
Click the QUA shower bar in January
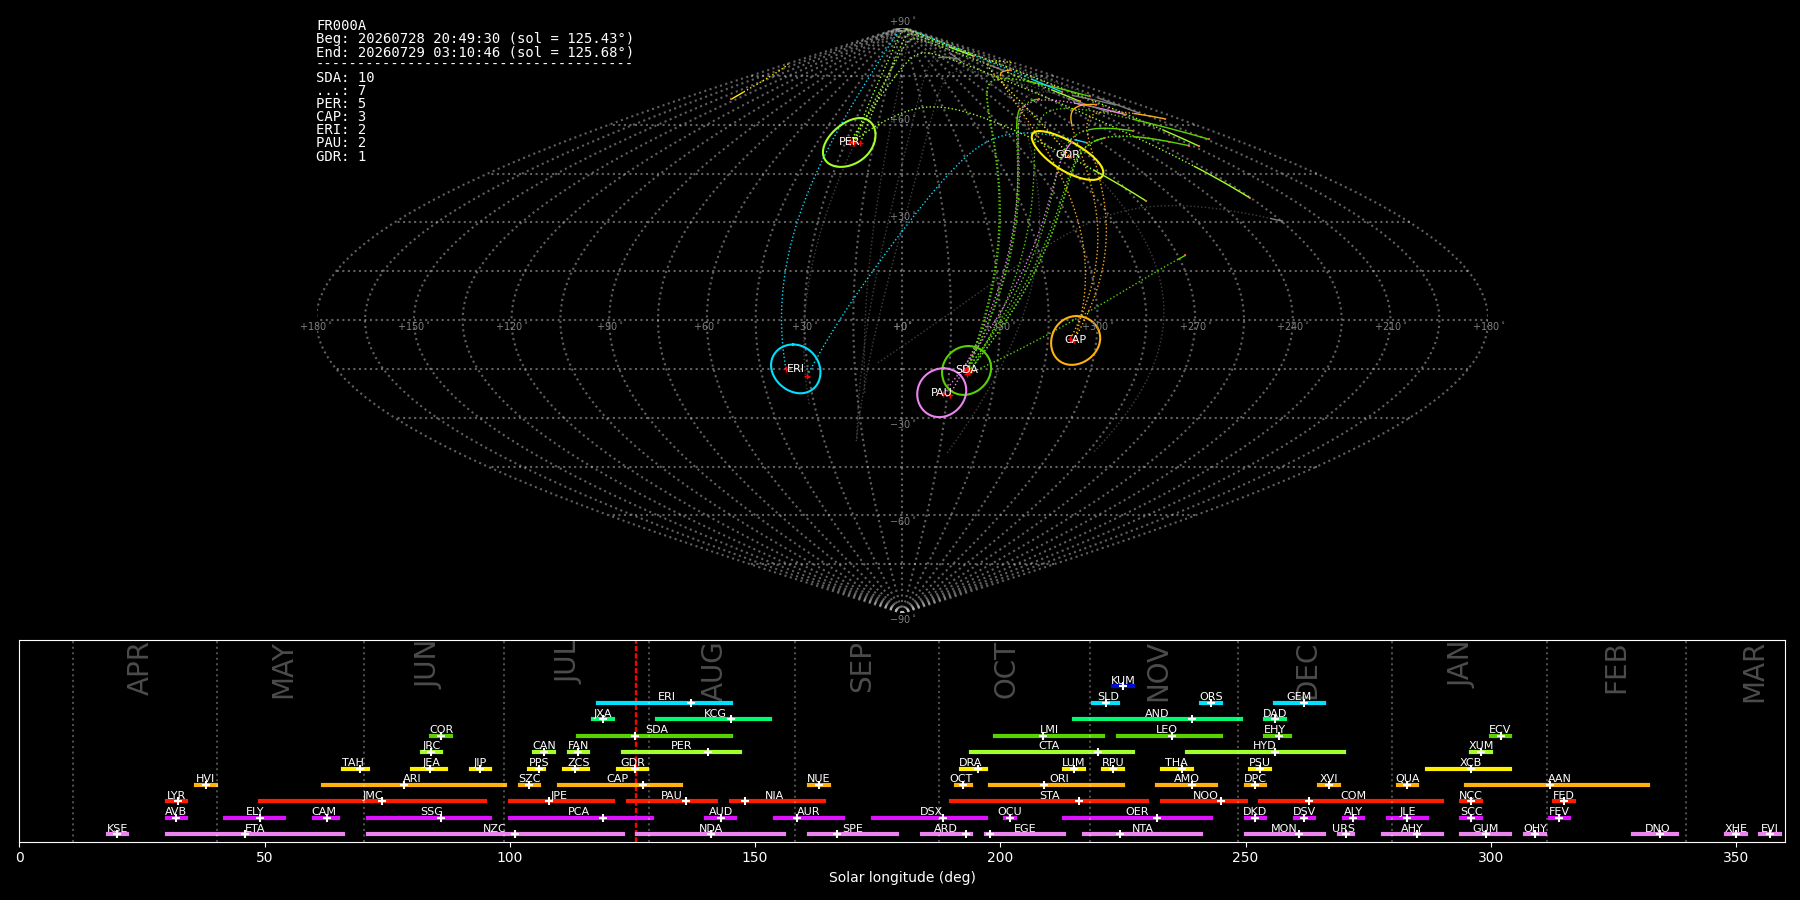point(1407,785)
